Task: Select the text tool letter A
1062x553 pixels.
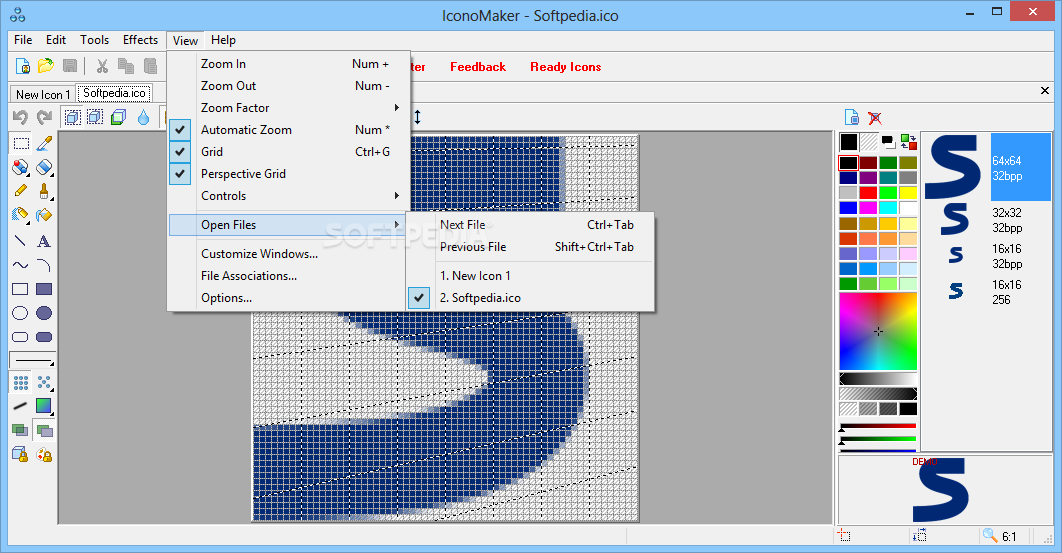Action: [44, 241]
